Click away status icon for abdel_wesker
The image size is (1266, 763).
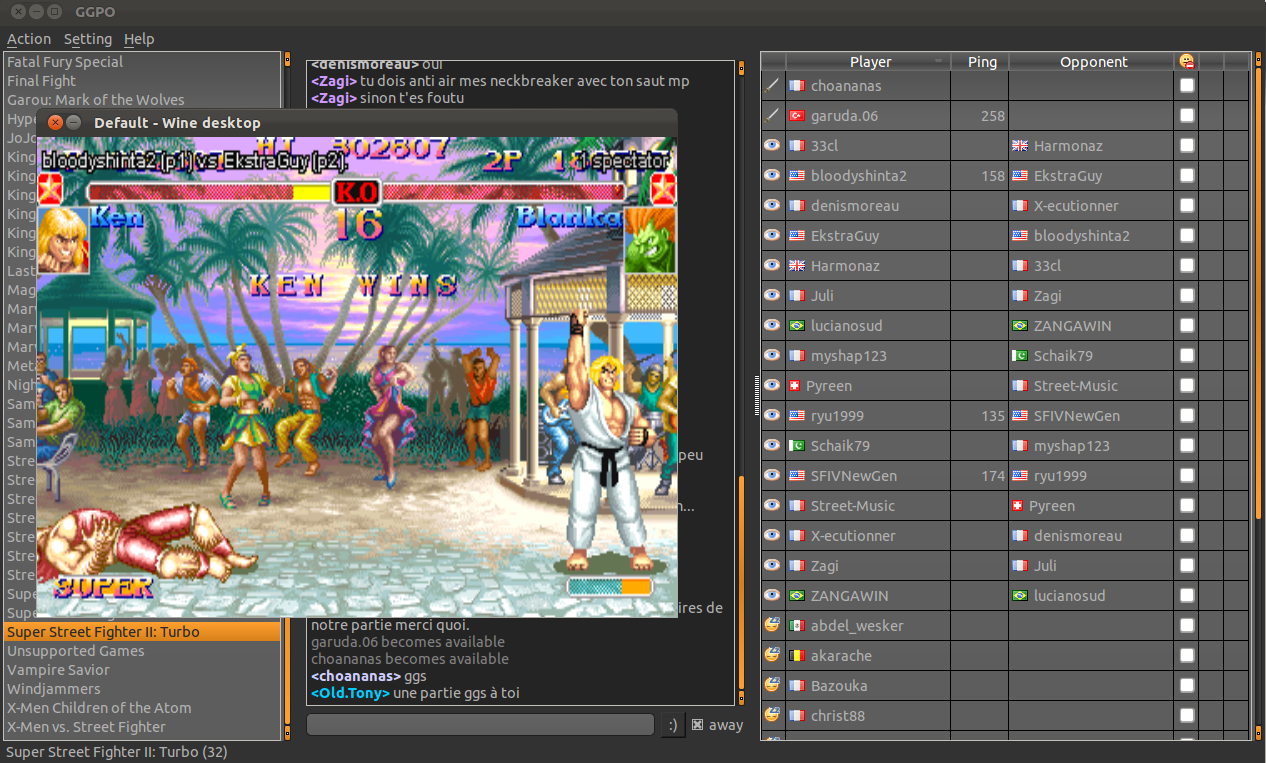tap(772, 626)
